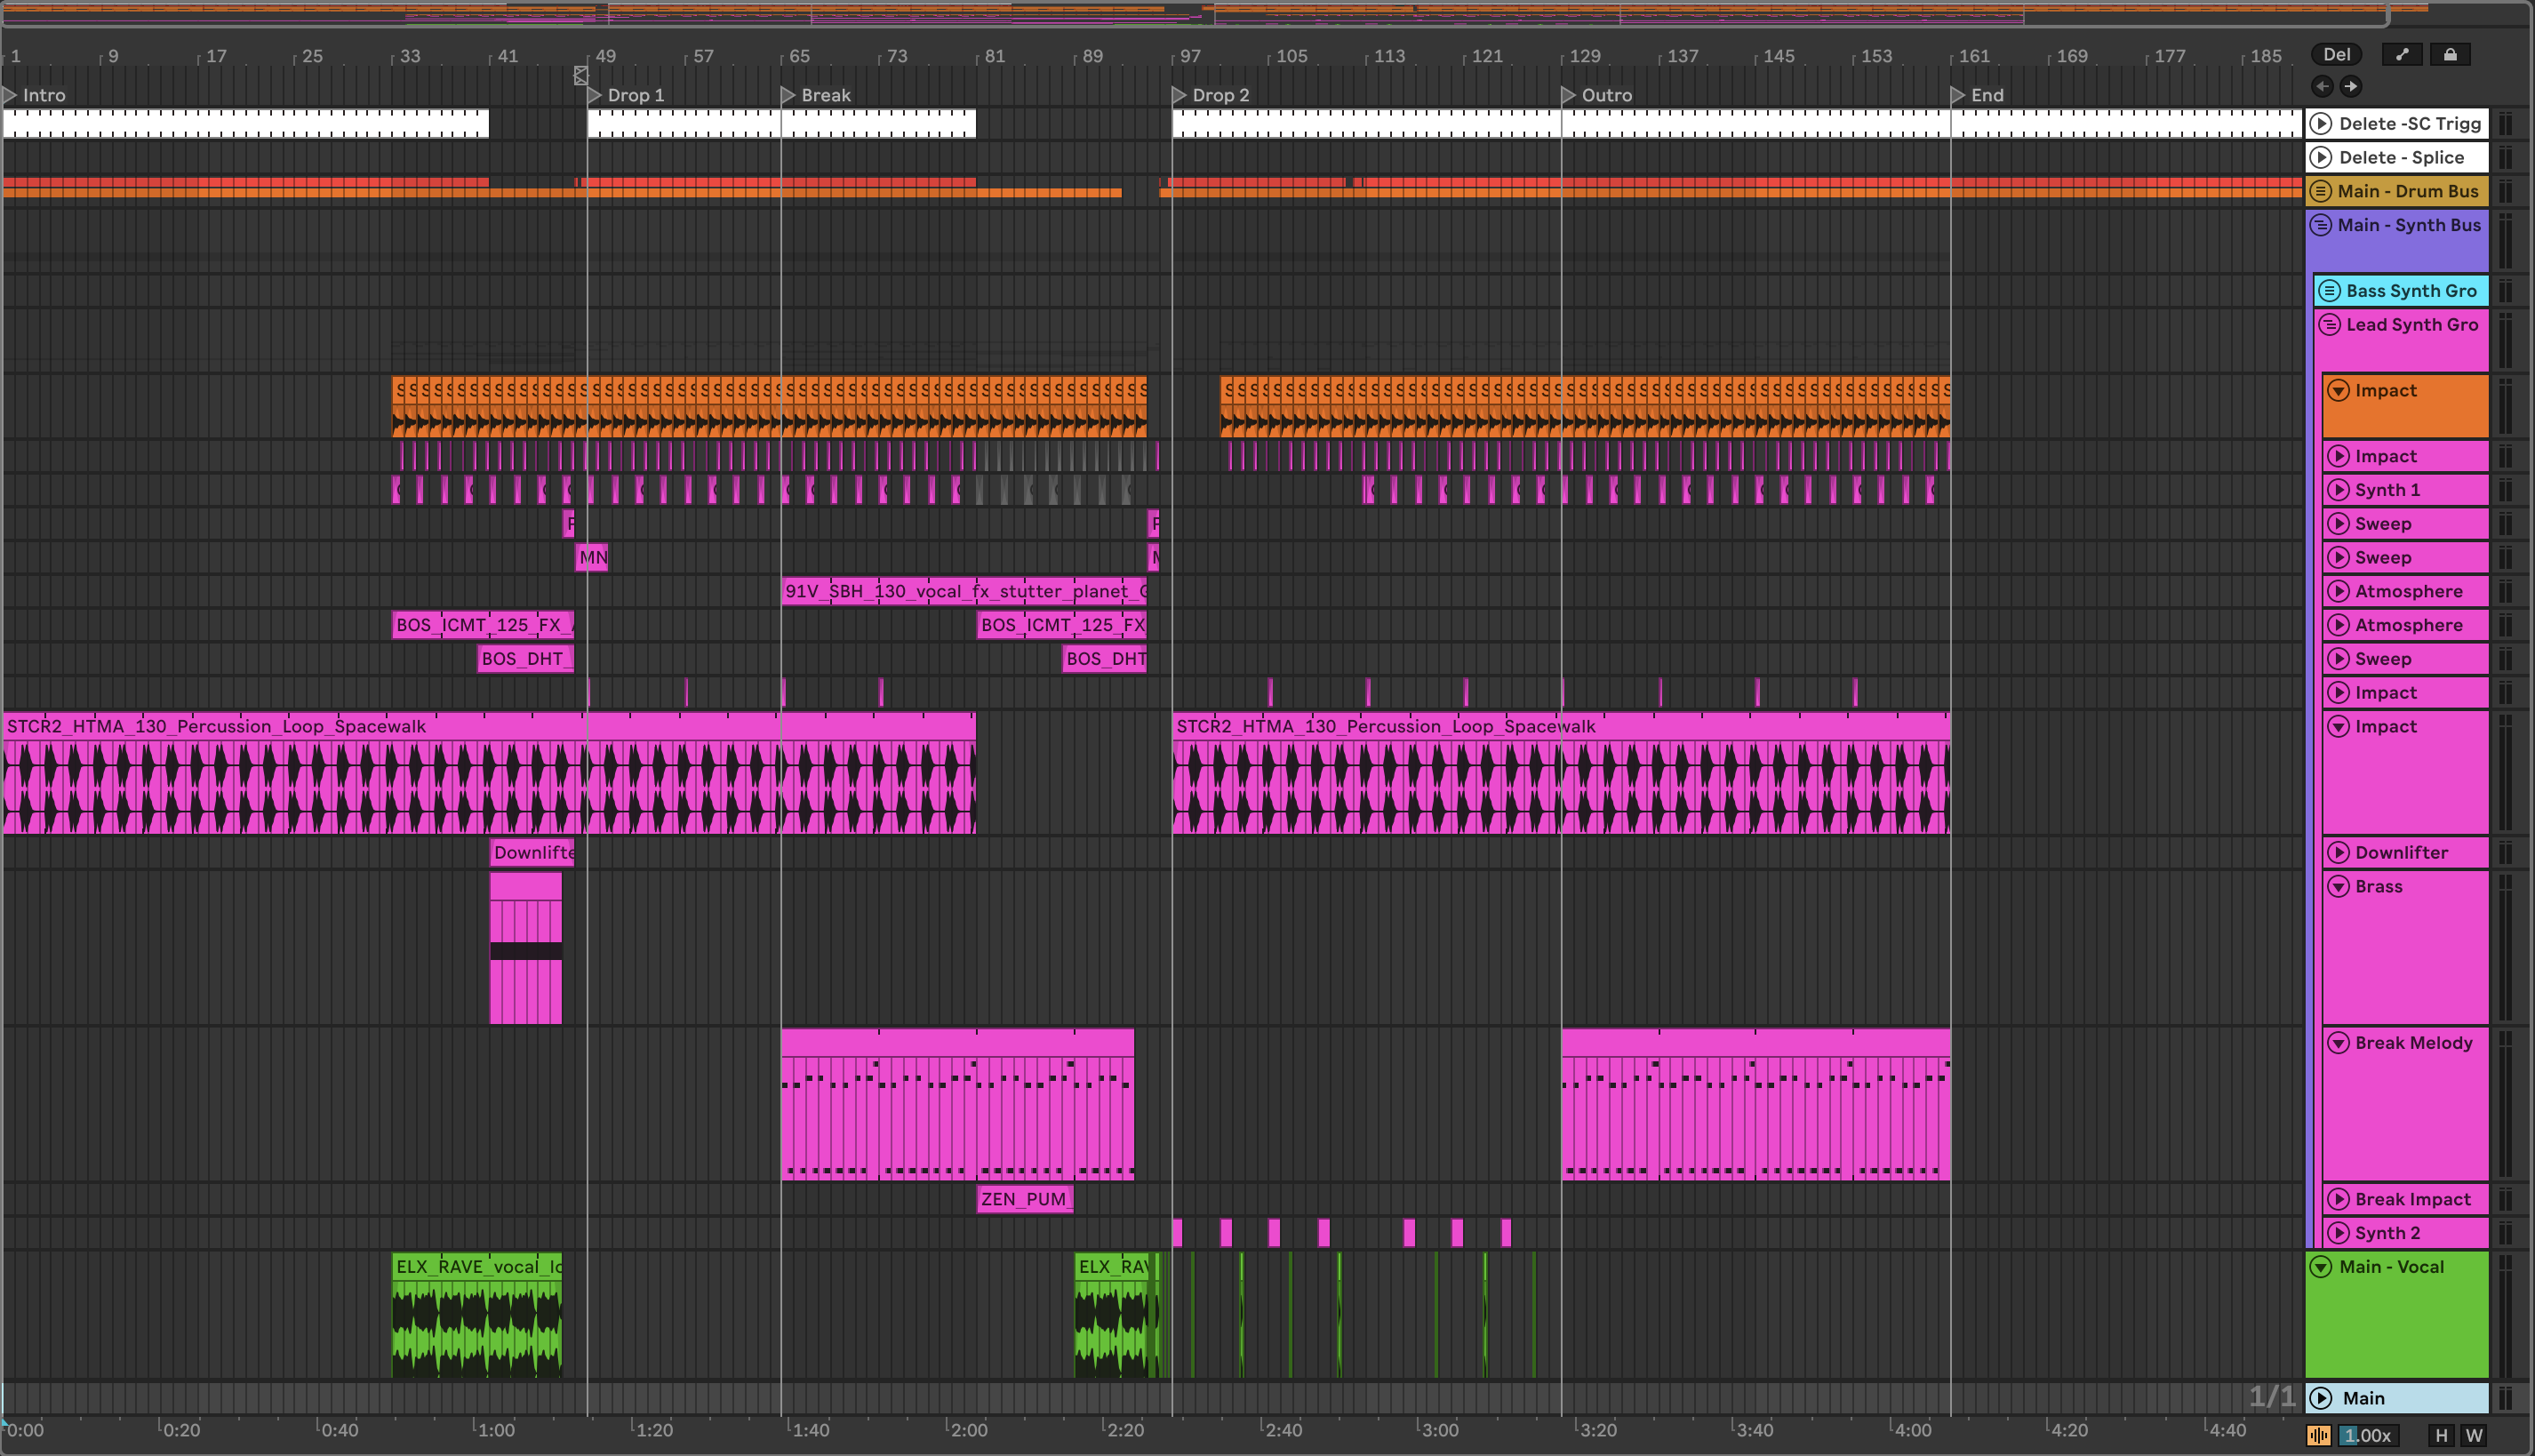Click bar 97 on the beat ruler

tap(1190, 56)
